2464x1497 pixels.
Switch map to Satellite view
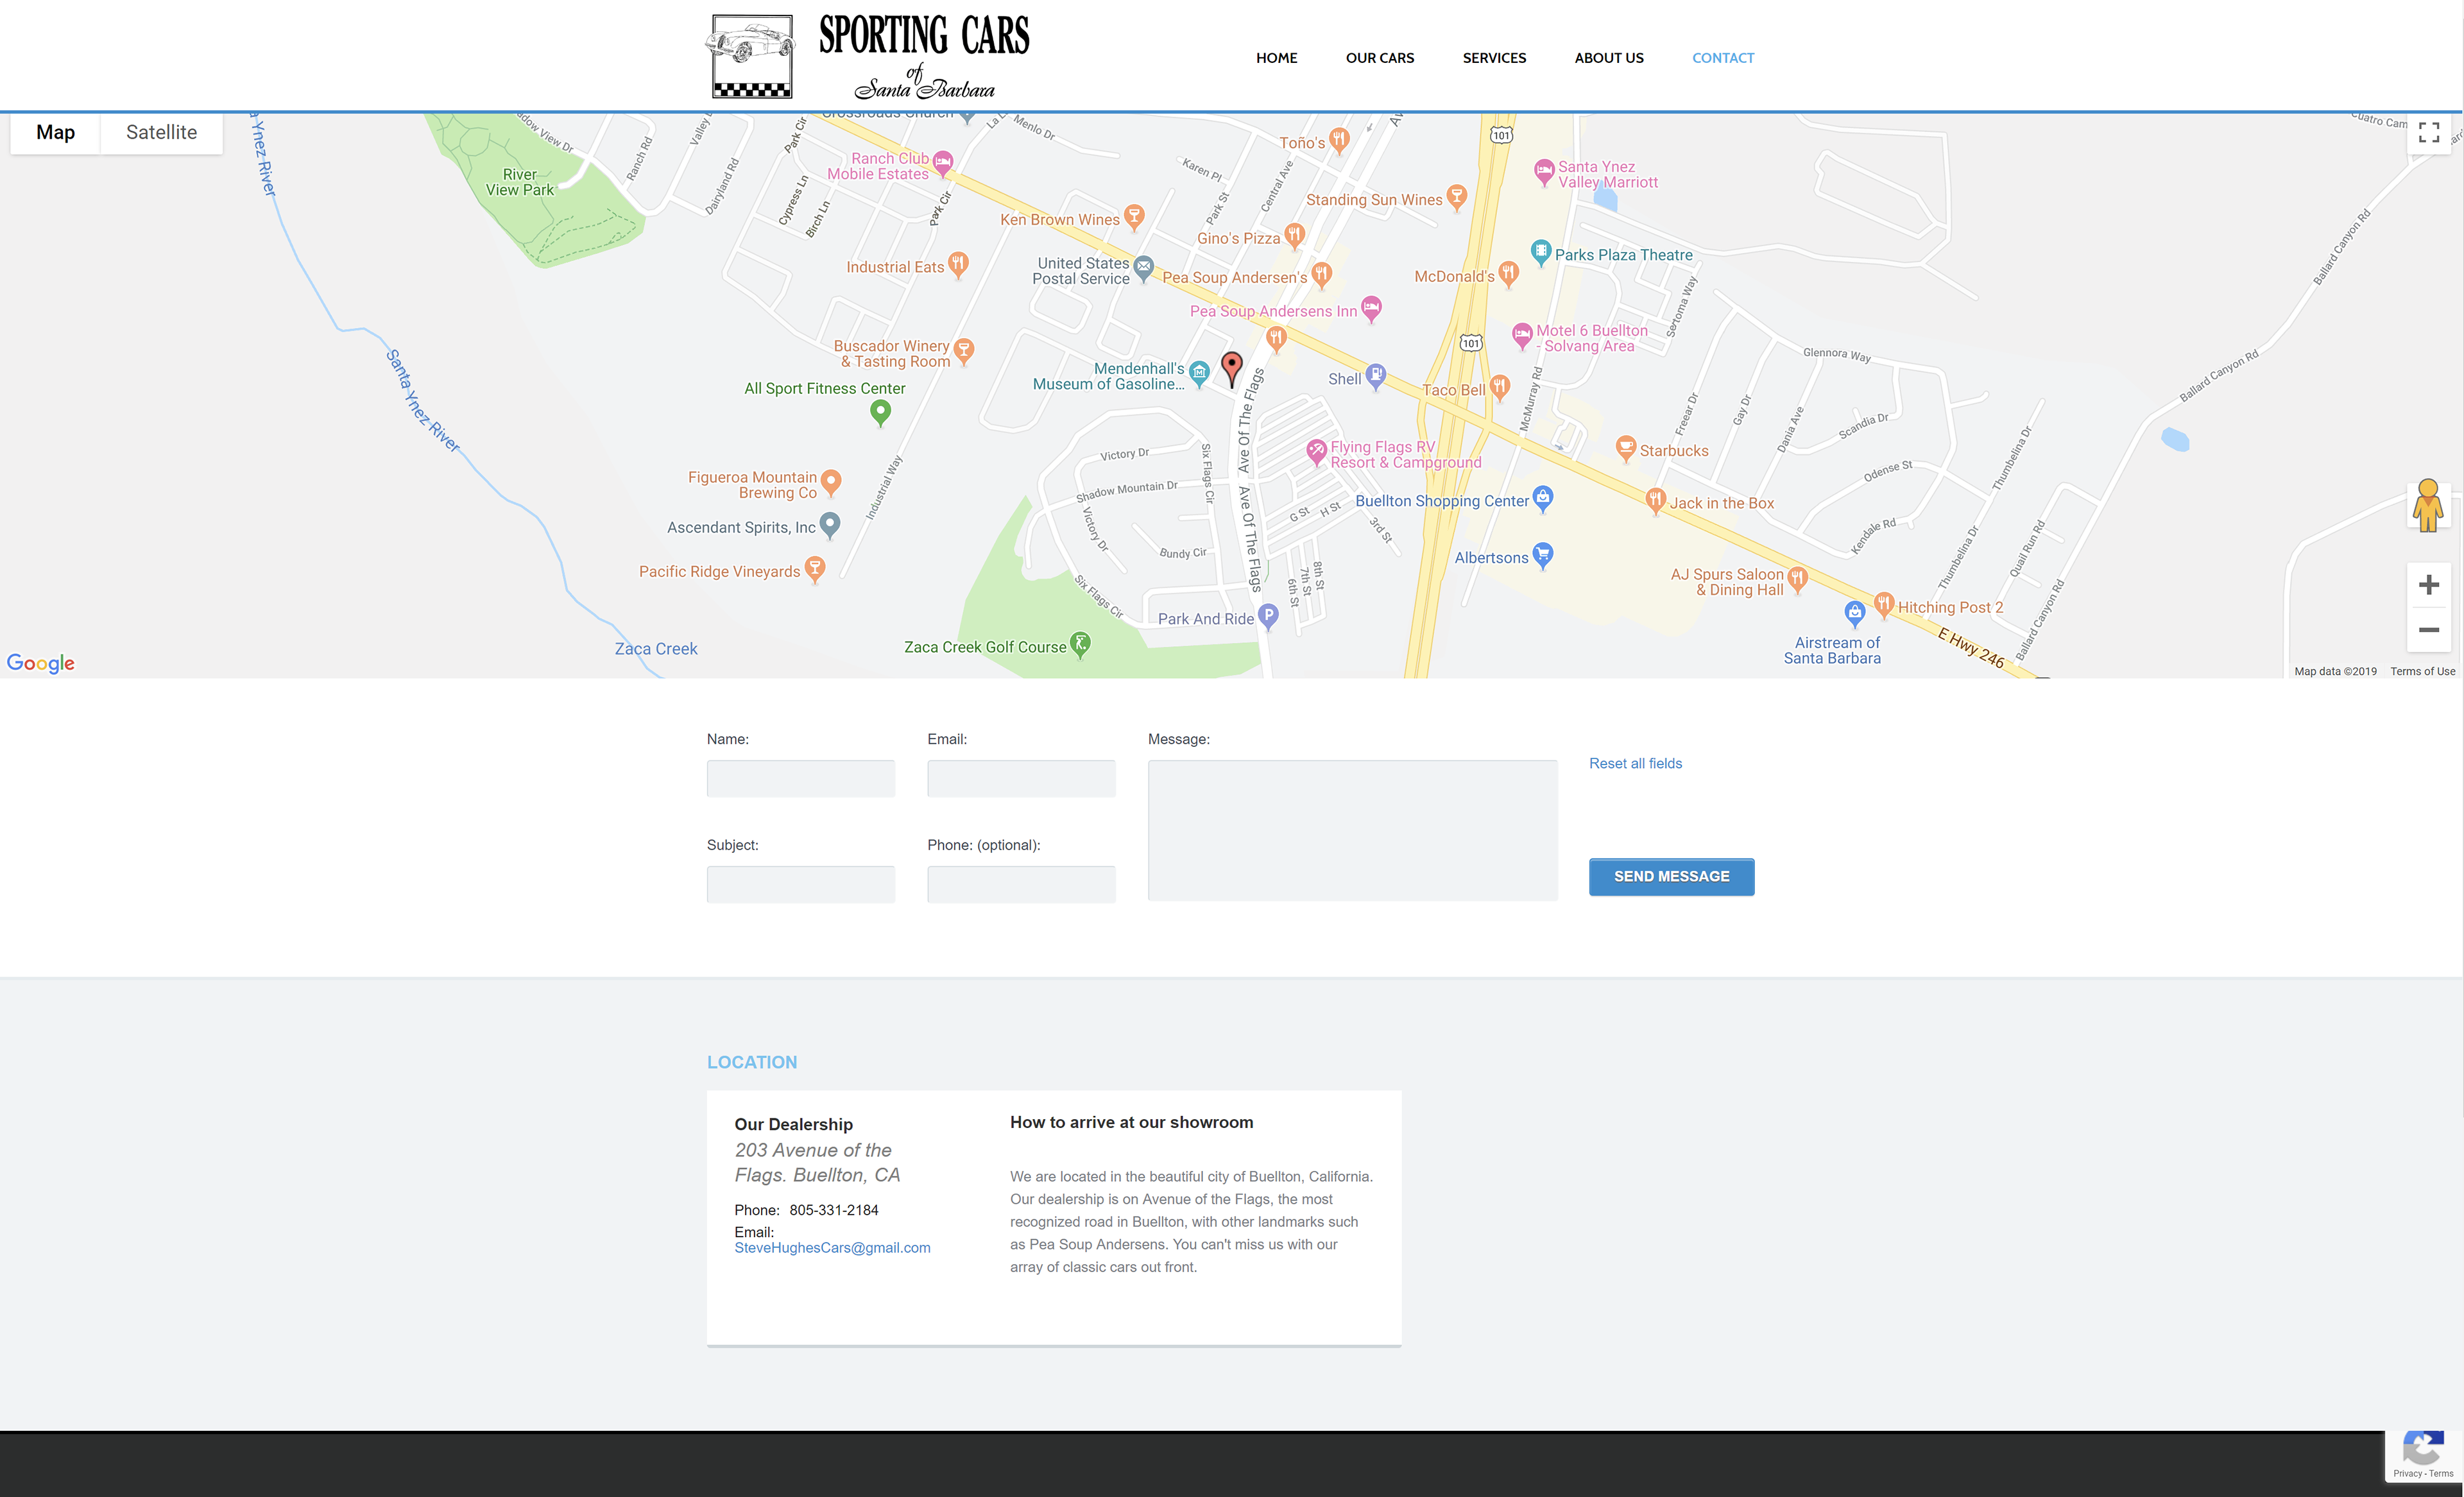pyautogui.click(x=161, y=133)
